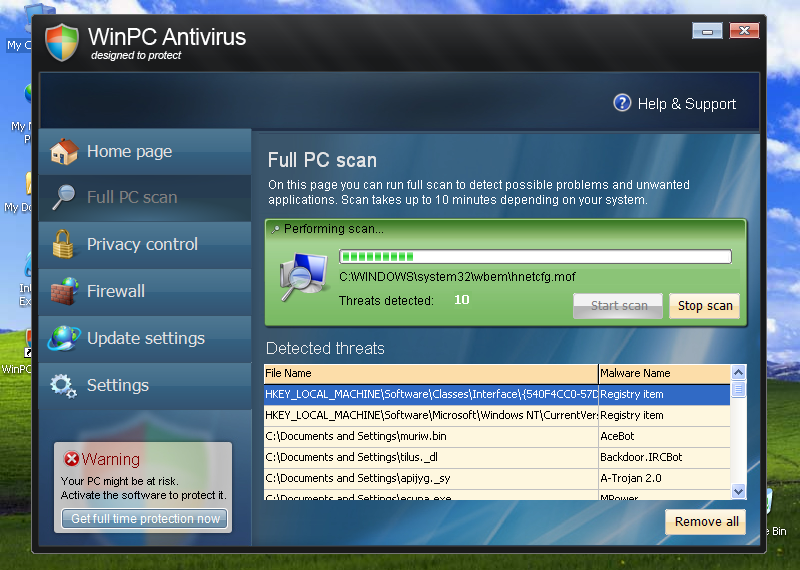The height and width of the screenshot is (570, 800).
Task: Click Get full time protection now
Action: (x=145, y=519)
